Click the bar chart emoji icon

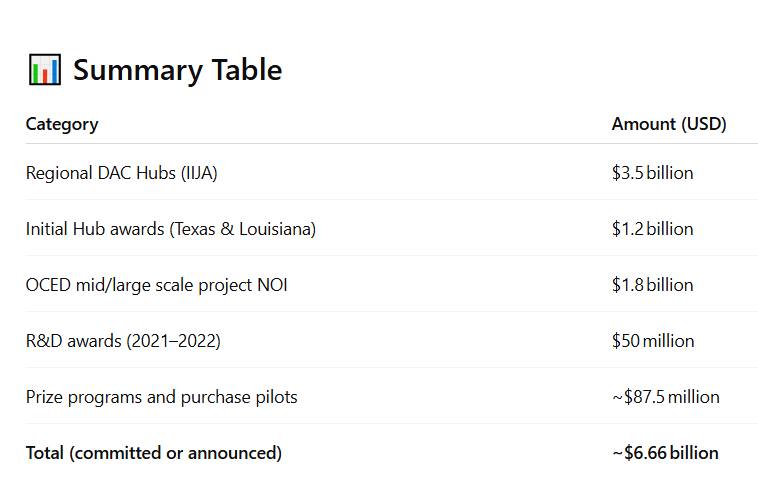coord(45,70)
